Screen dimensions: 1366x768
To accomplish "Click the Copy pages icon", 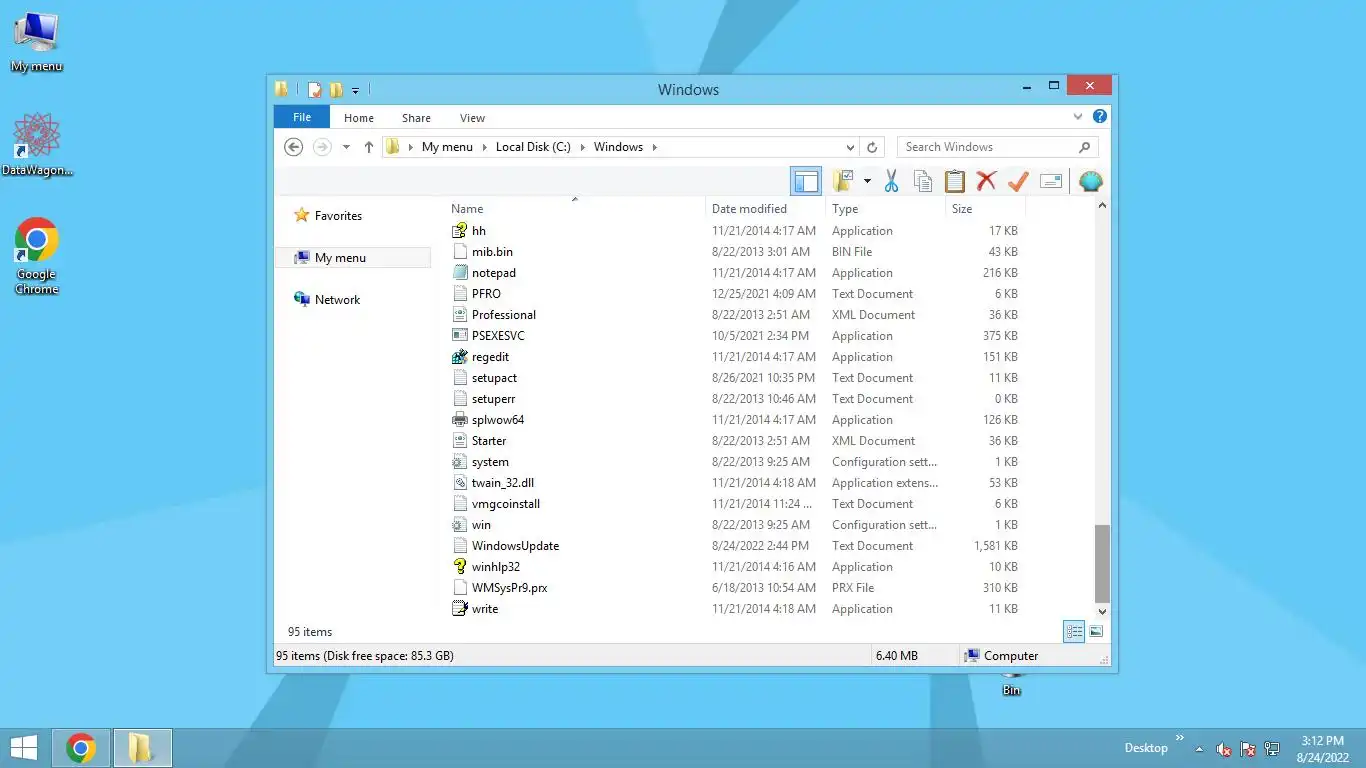I will click(x=923, y=181).
